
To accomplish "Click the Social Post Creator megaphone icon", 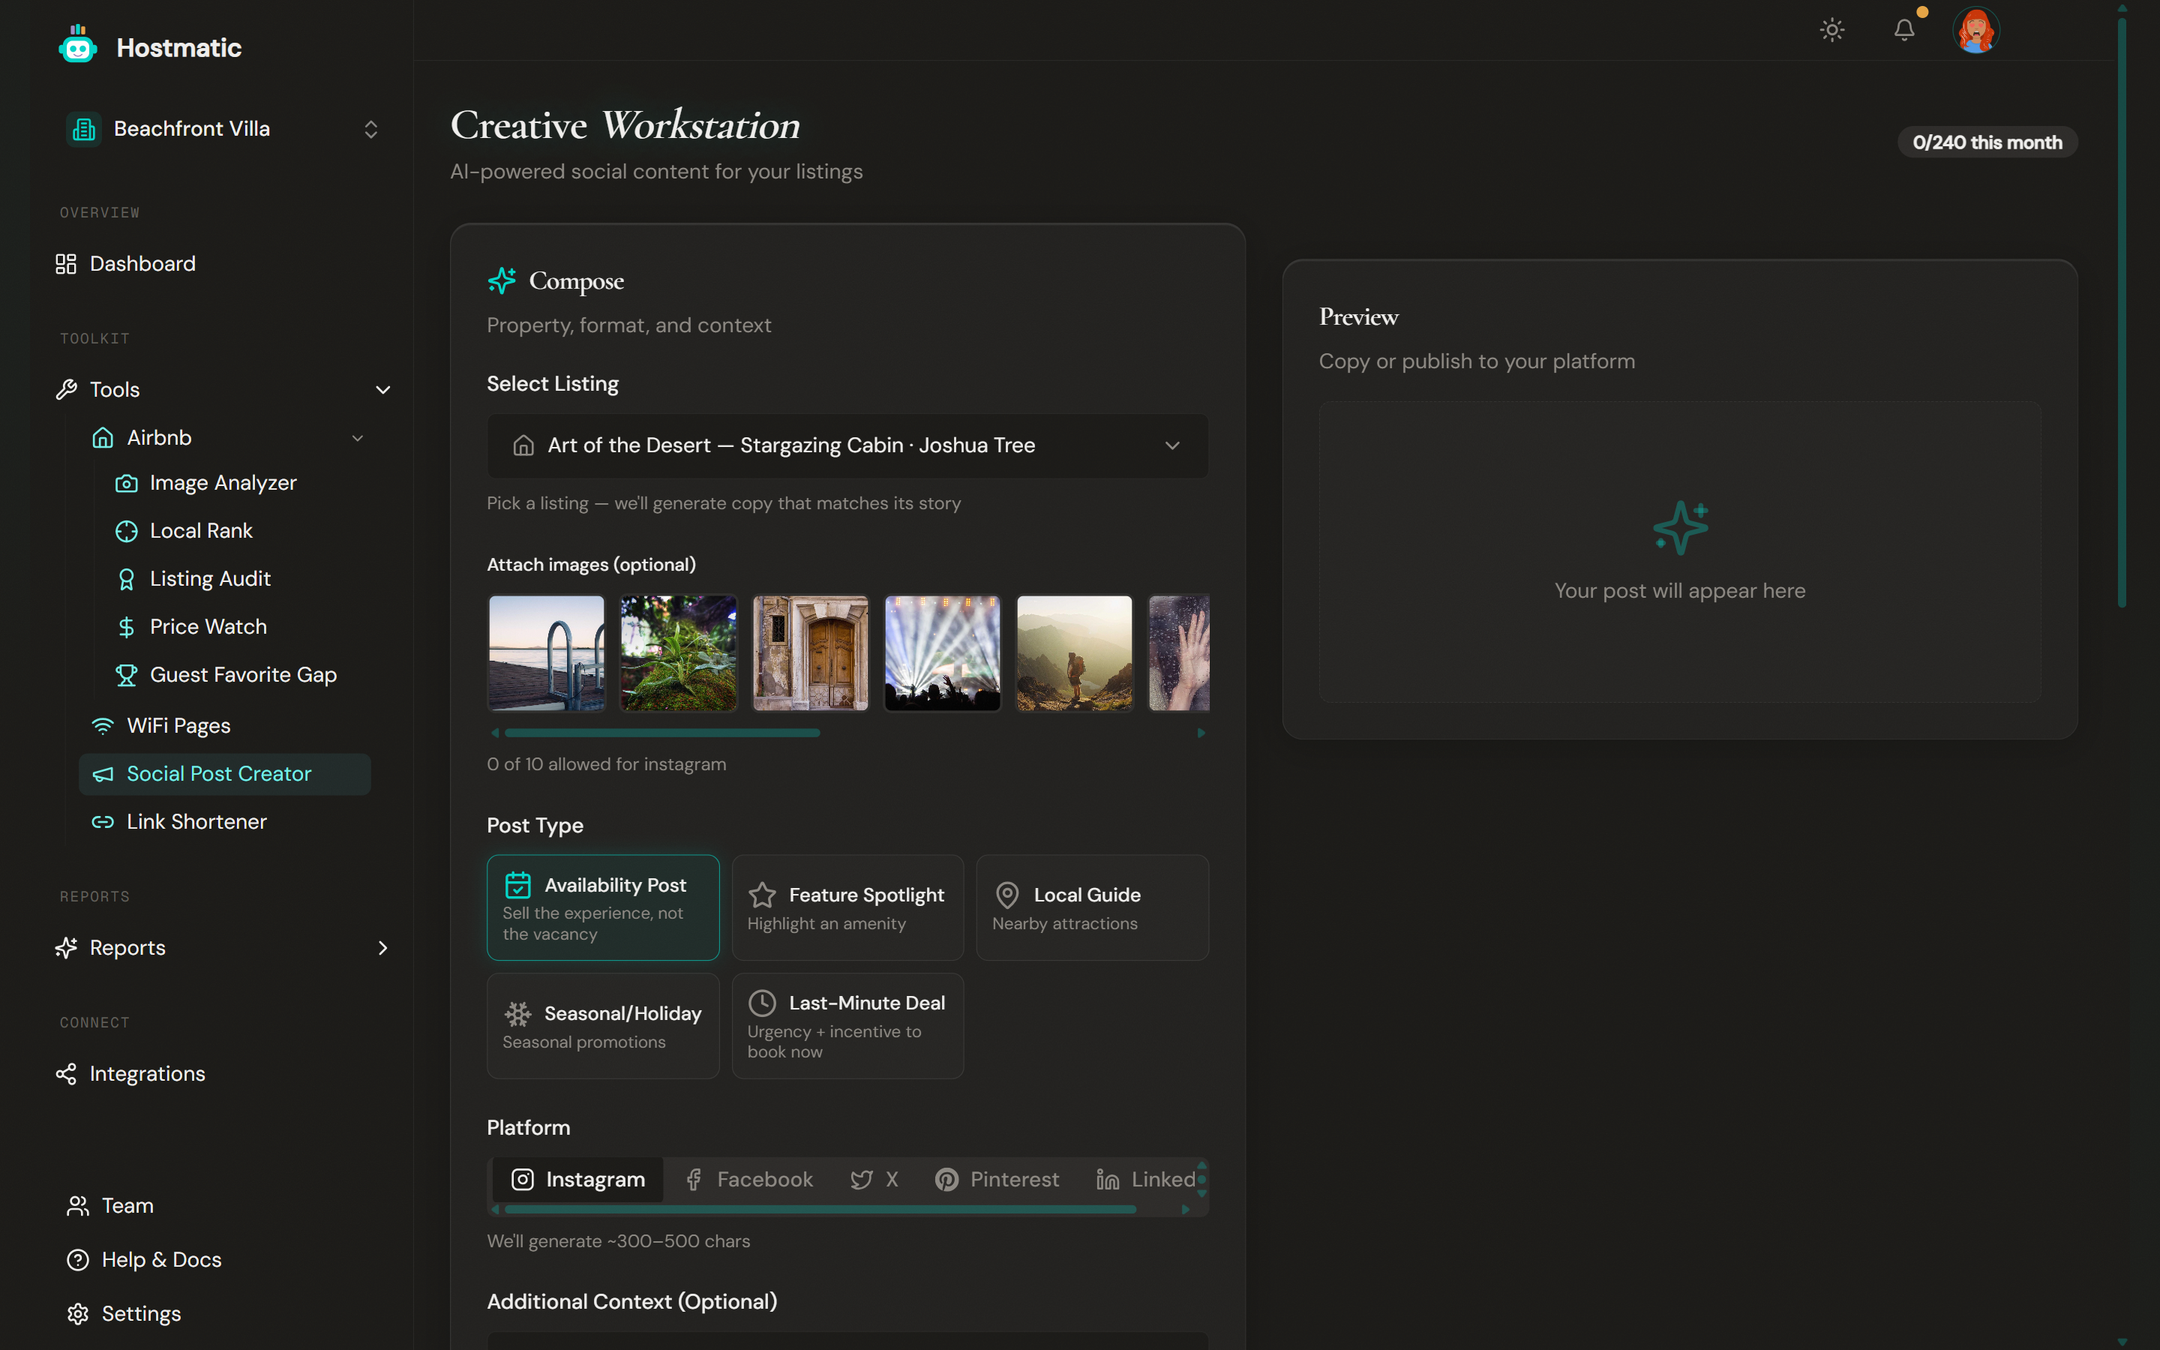I will point(103,775).
